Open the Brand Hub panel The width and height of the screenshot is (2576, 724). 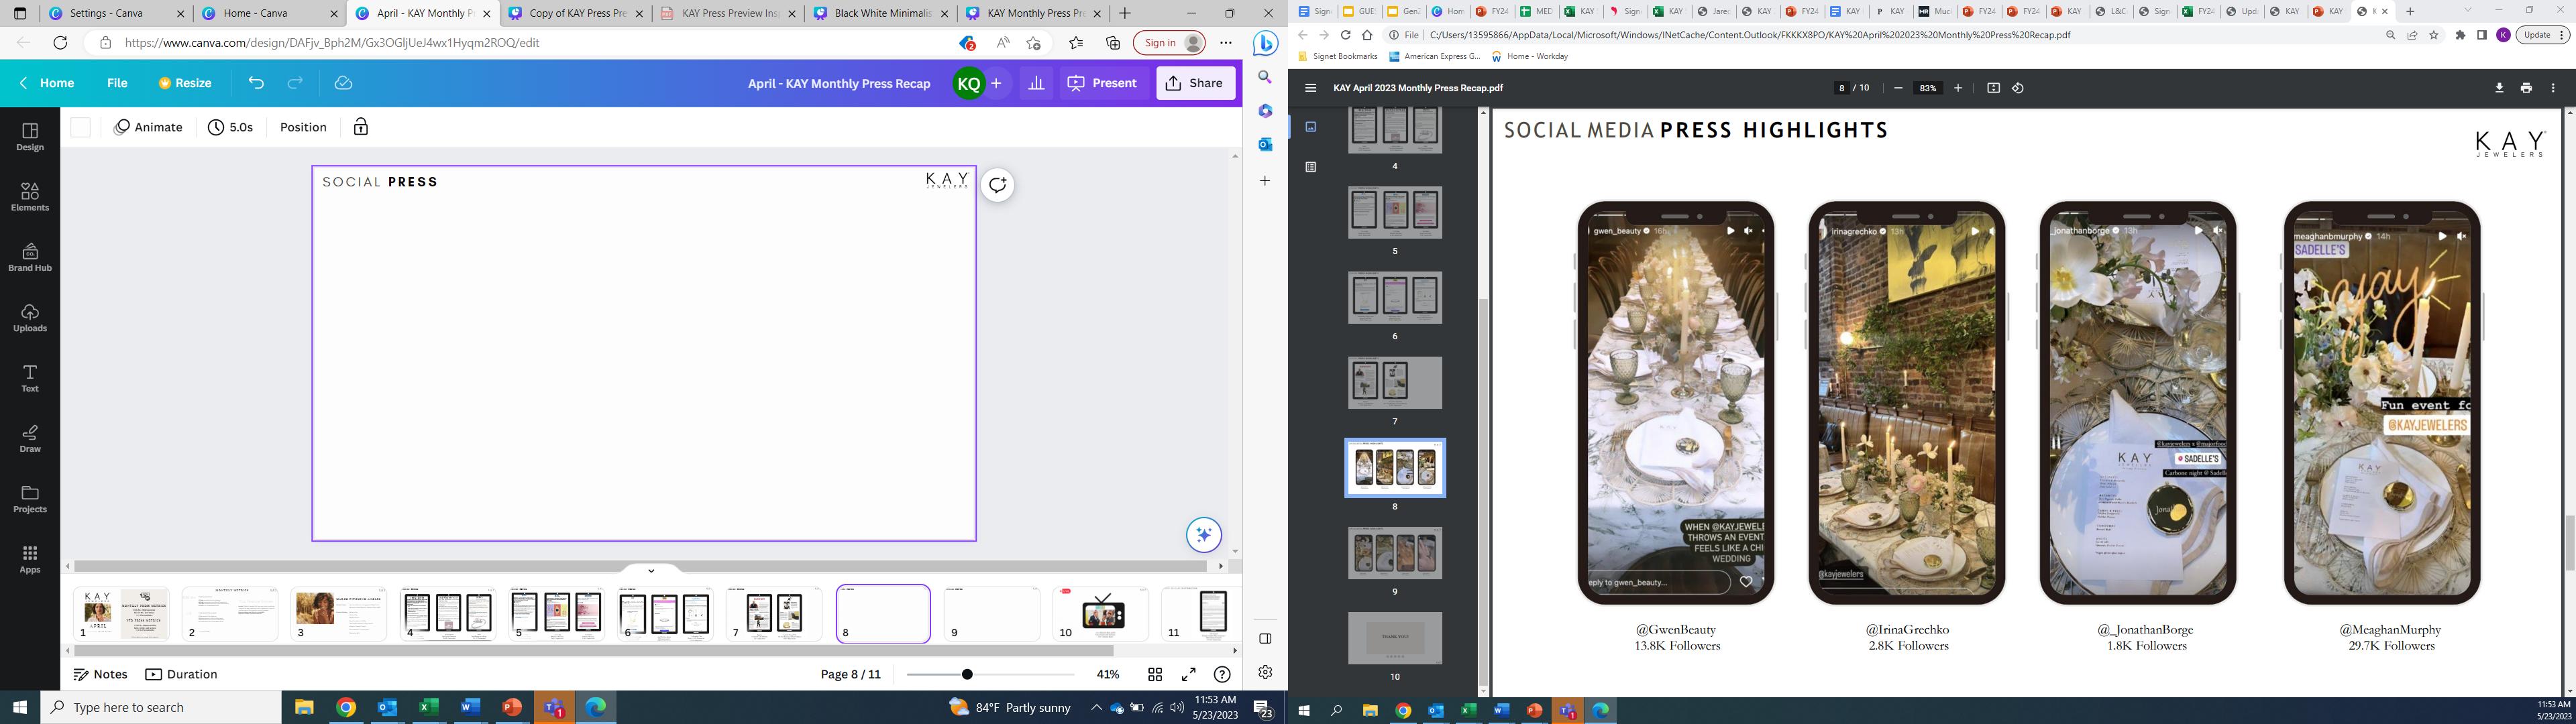coord(29,257)
